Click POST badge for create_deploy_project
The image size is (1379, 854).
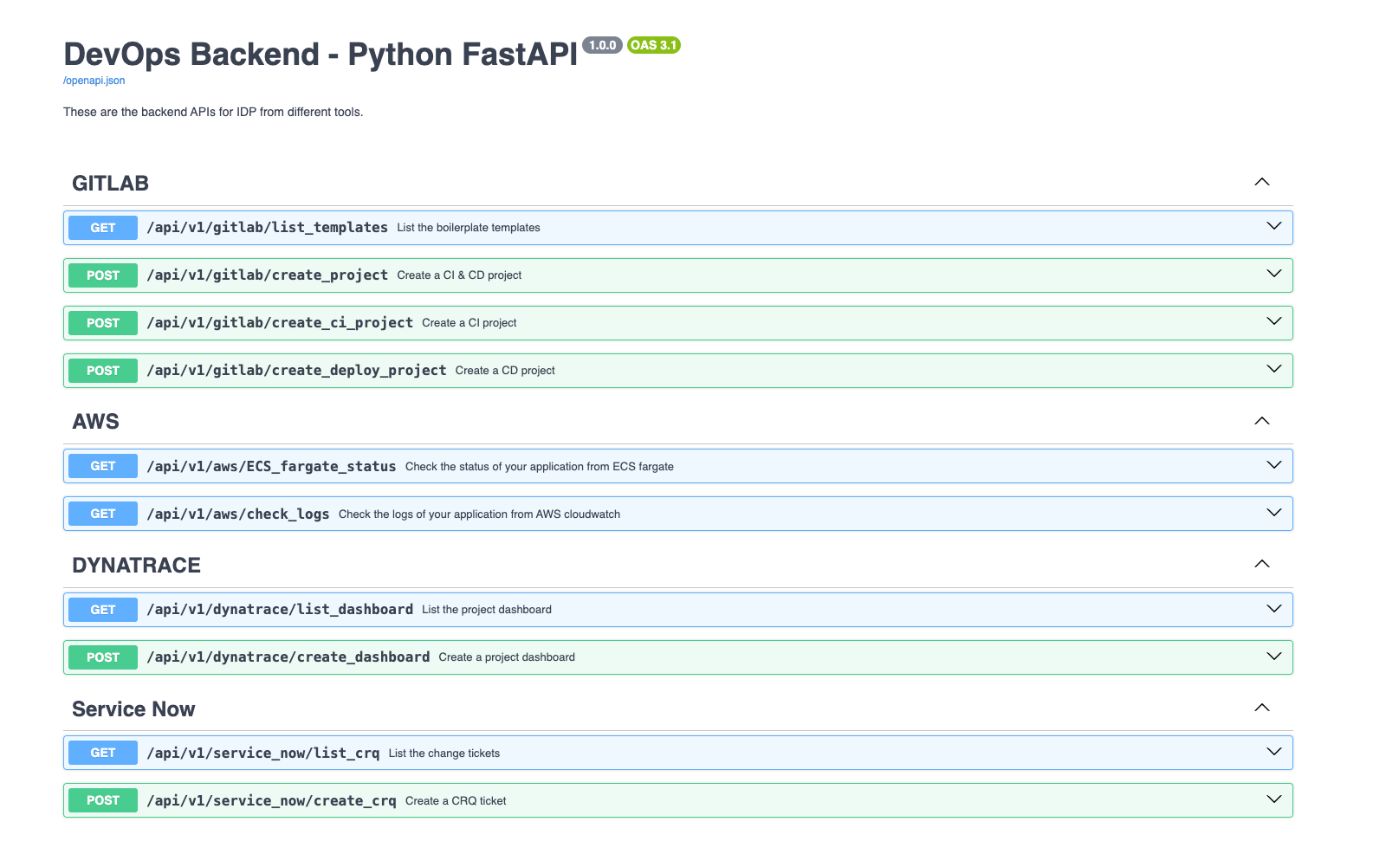point(103,370)
